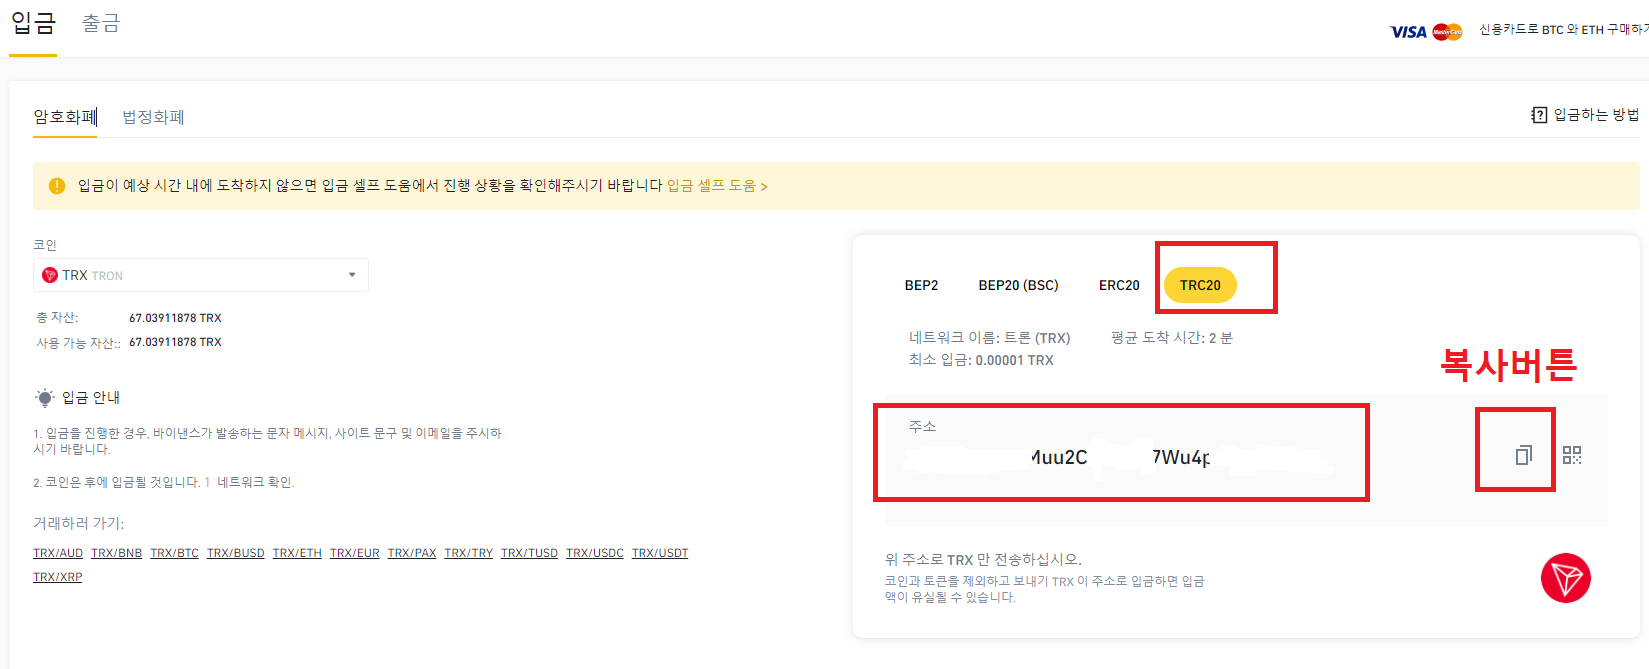The height and width of the screenshot is (669, 1649).
Task: Choose the BEP2 network
Action: point(921,285)
